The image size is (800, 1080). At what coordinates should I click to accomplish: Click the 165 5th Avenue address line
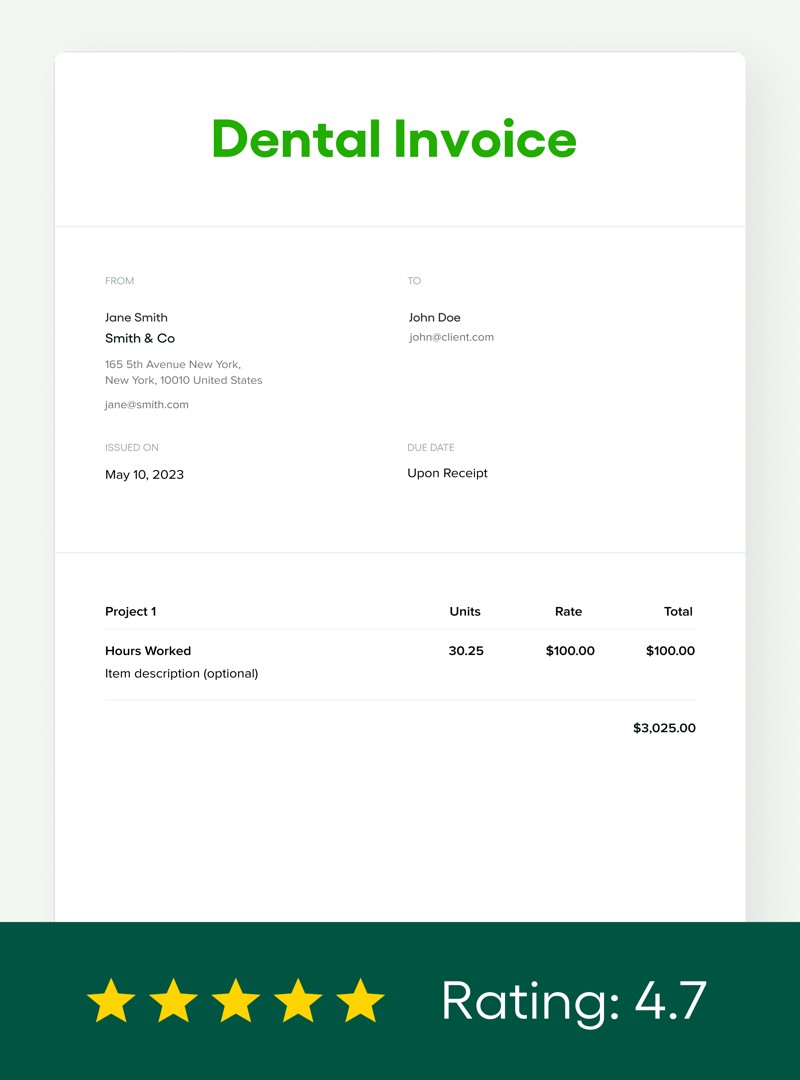pyautogui.click(x=173, y=364)
